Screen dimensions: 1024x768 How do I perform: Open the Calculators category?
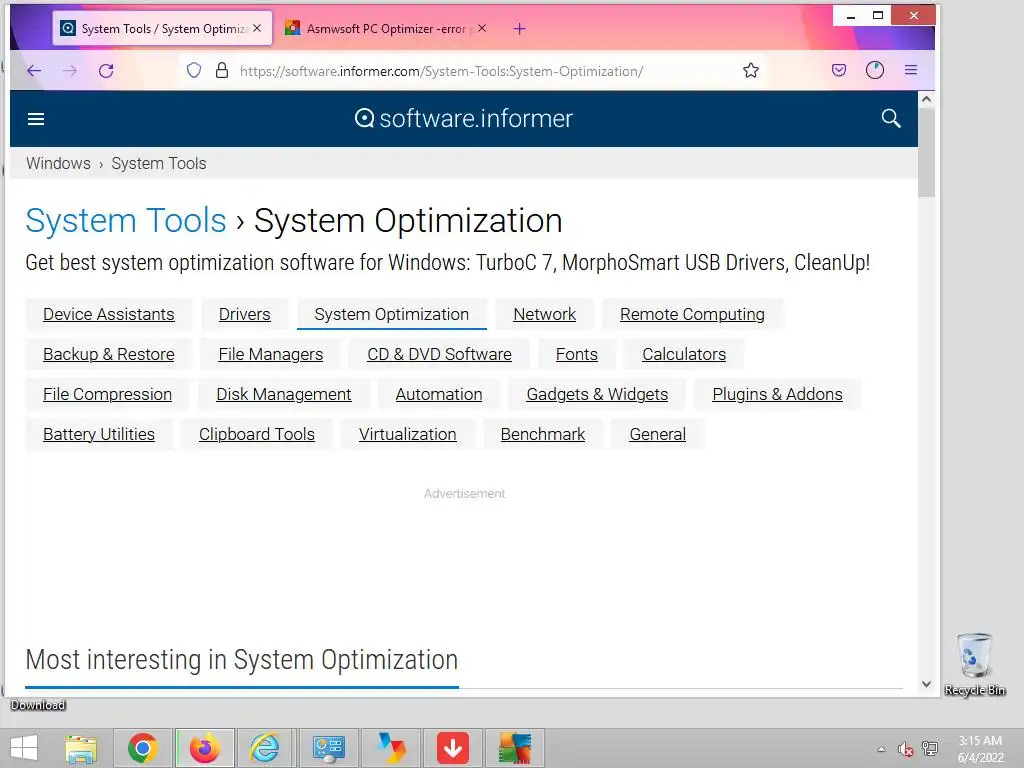[684, 354]
